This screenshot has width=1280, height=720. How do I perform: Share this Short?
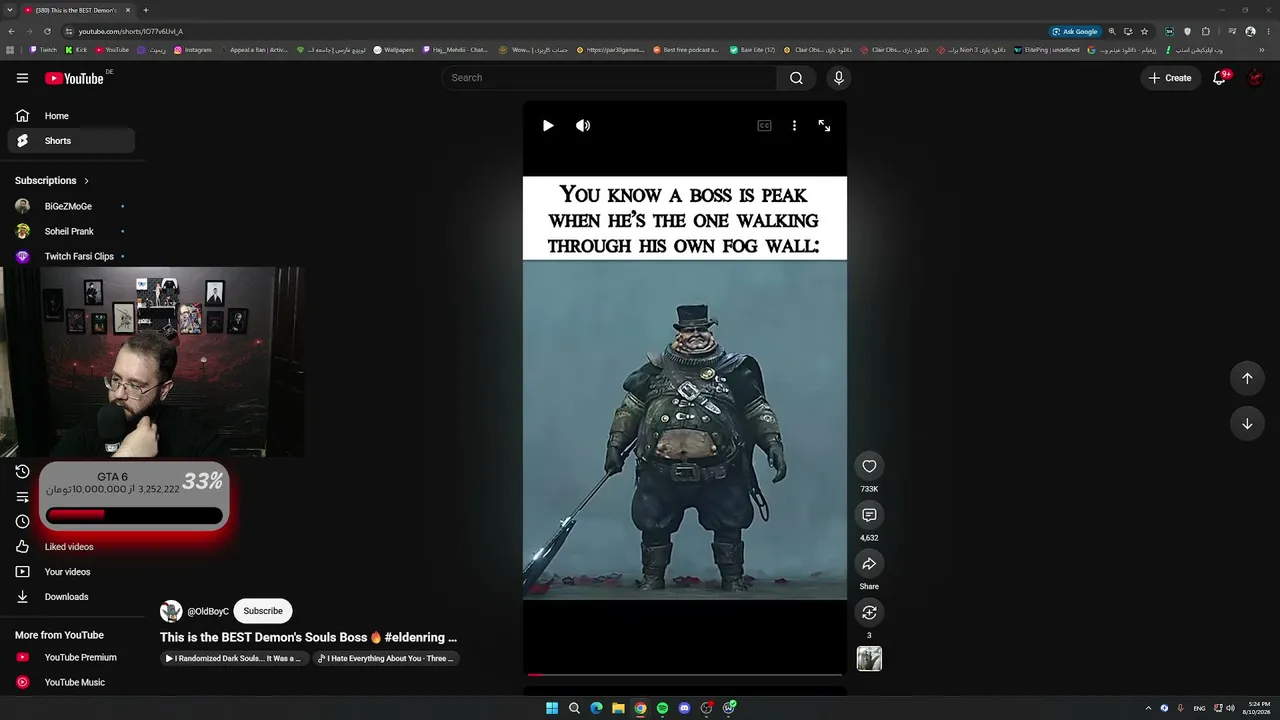coord(869,564)
